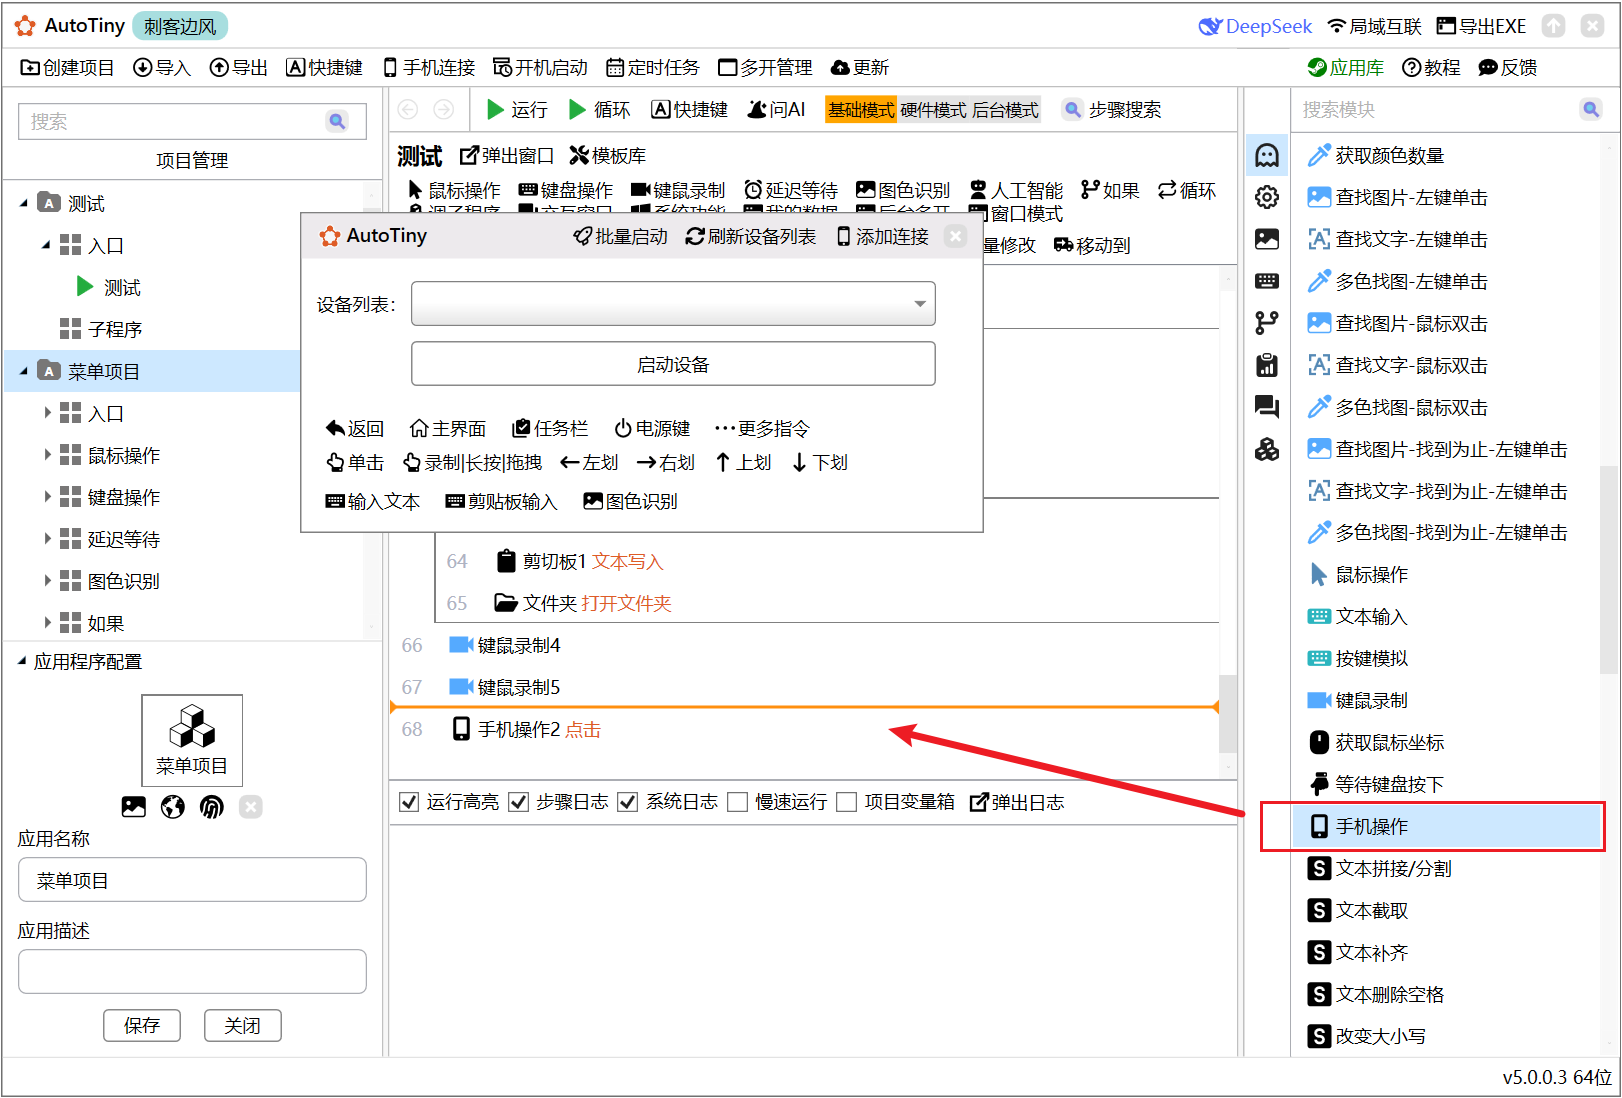Image resolution: width=1622 pixels, height=1098 pixels.
Task: Open 手机连接 phone connection
Action: coord(429,68)
